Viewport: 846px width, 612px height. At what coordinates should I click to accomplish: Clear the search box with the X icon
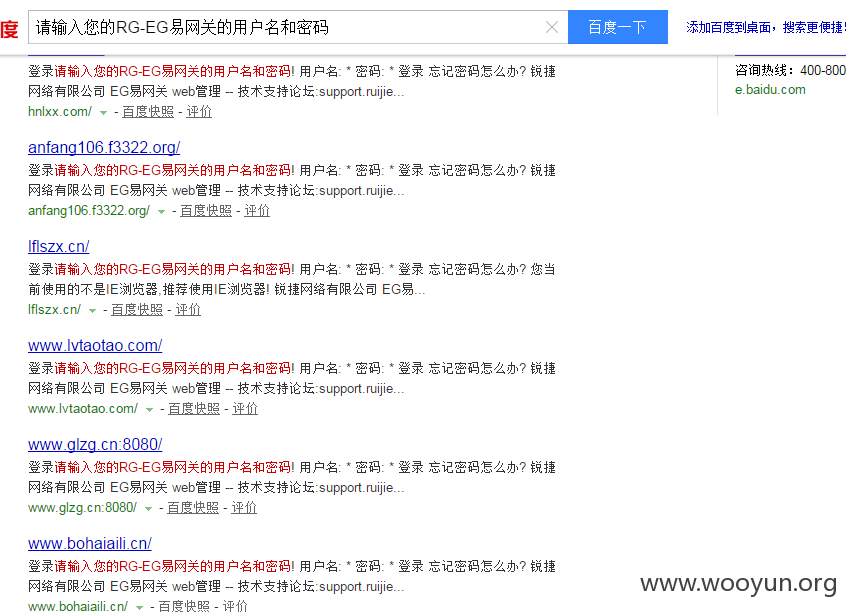[551, 27]
